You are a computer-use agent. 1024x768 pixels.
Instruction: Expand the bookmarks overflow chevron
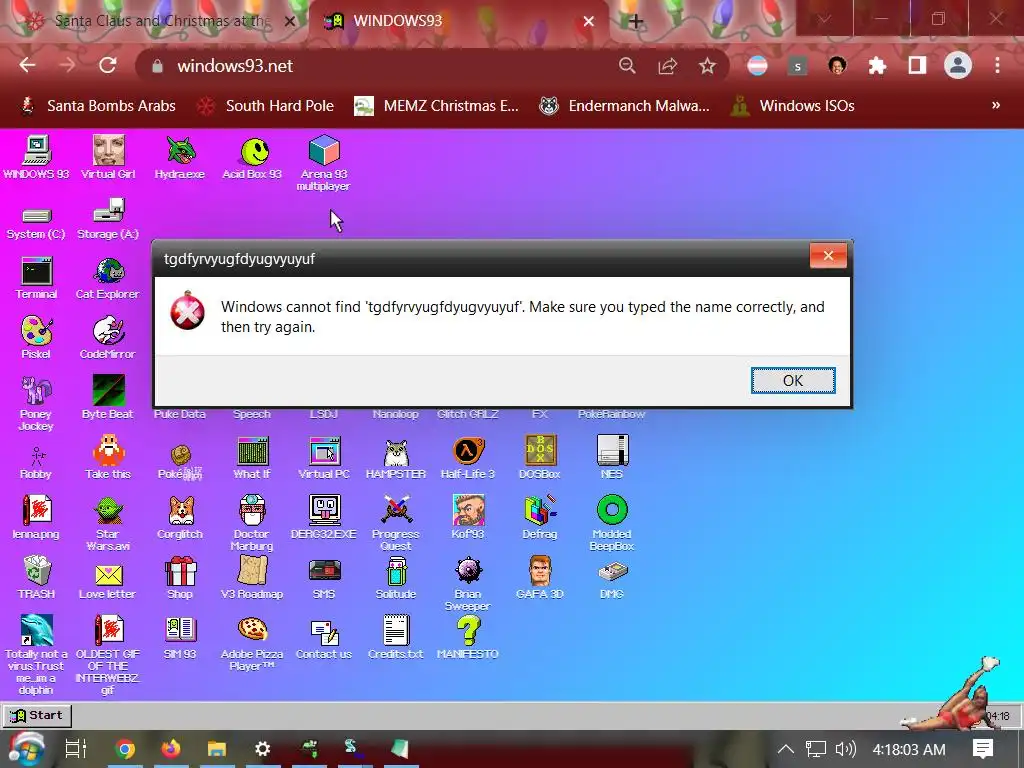tap(995, 105)
